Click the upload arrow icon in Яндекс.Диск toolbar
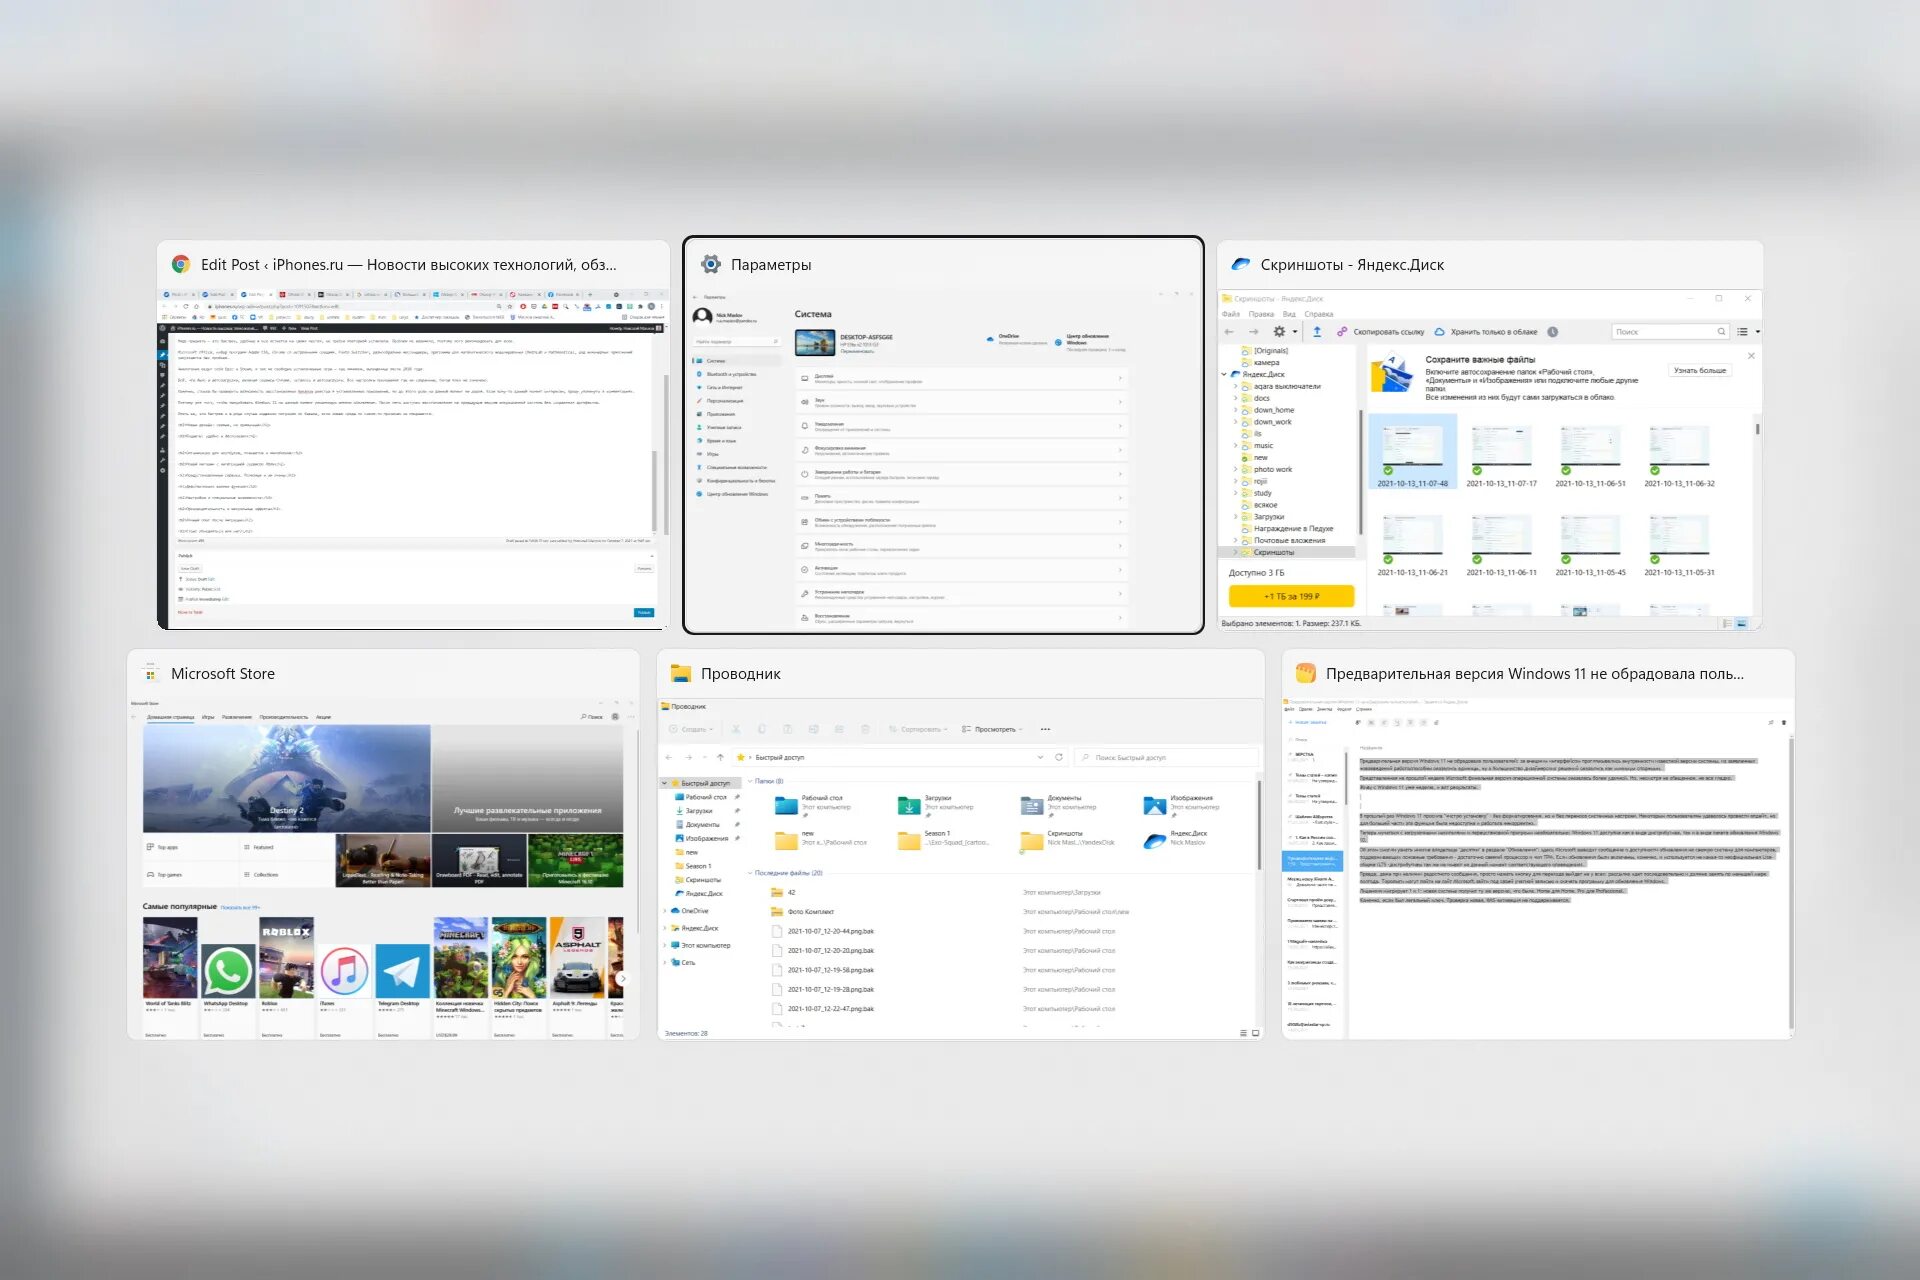The height and width of the screenshot is (1280, 1920). 1316,332
